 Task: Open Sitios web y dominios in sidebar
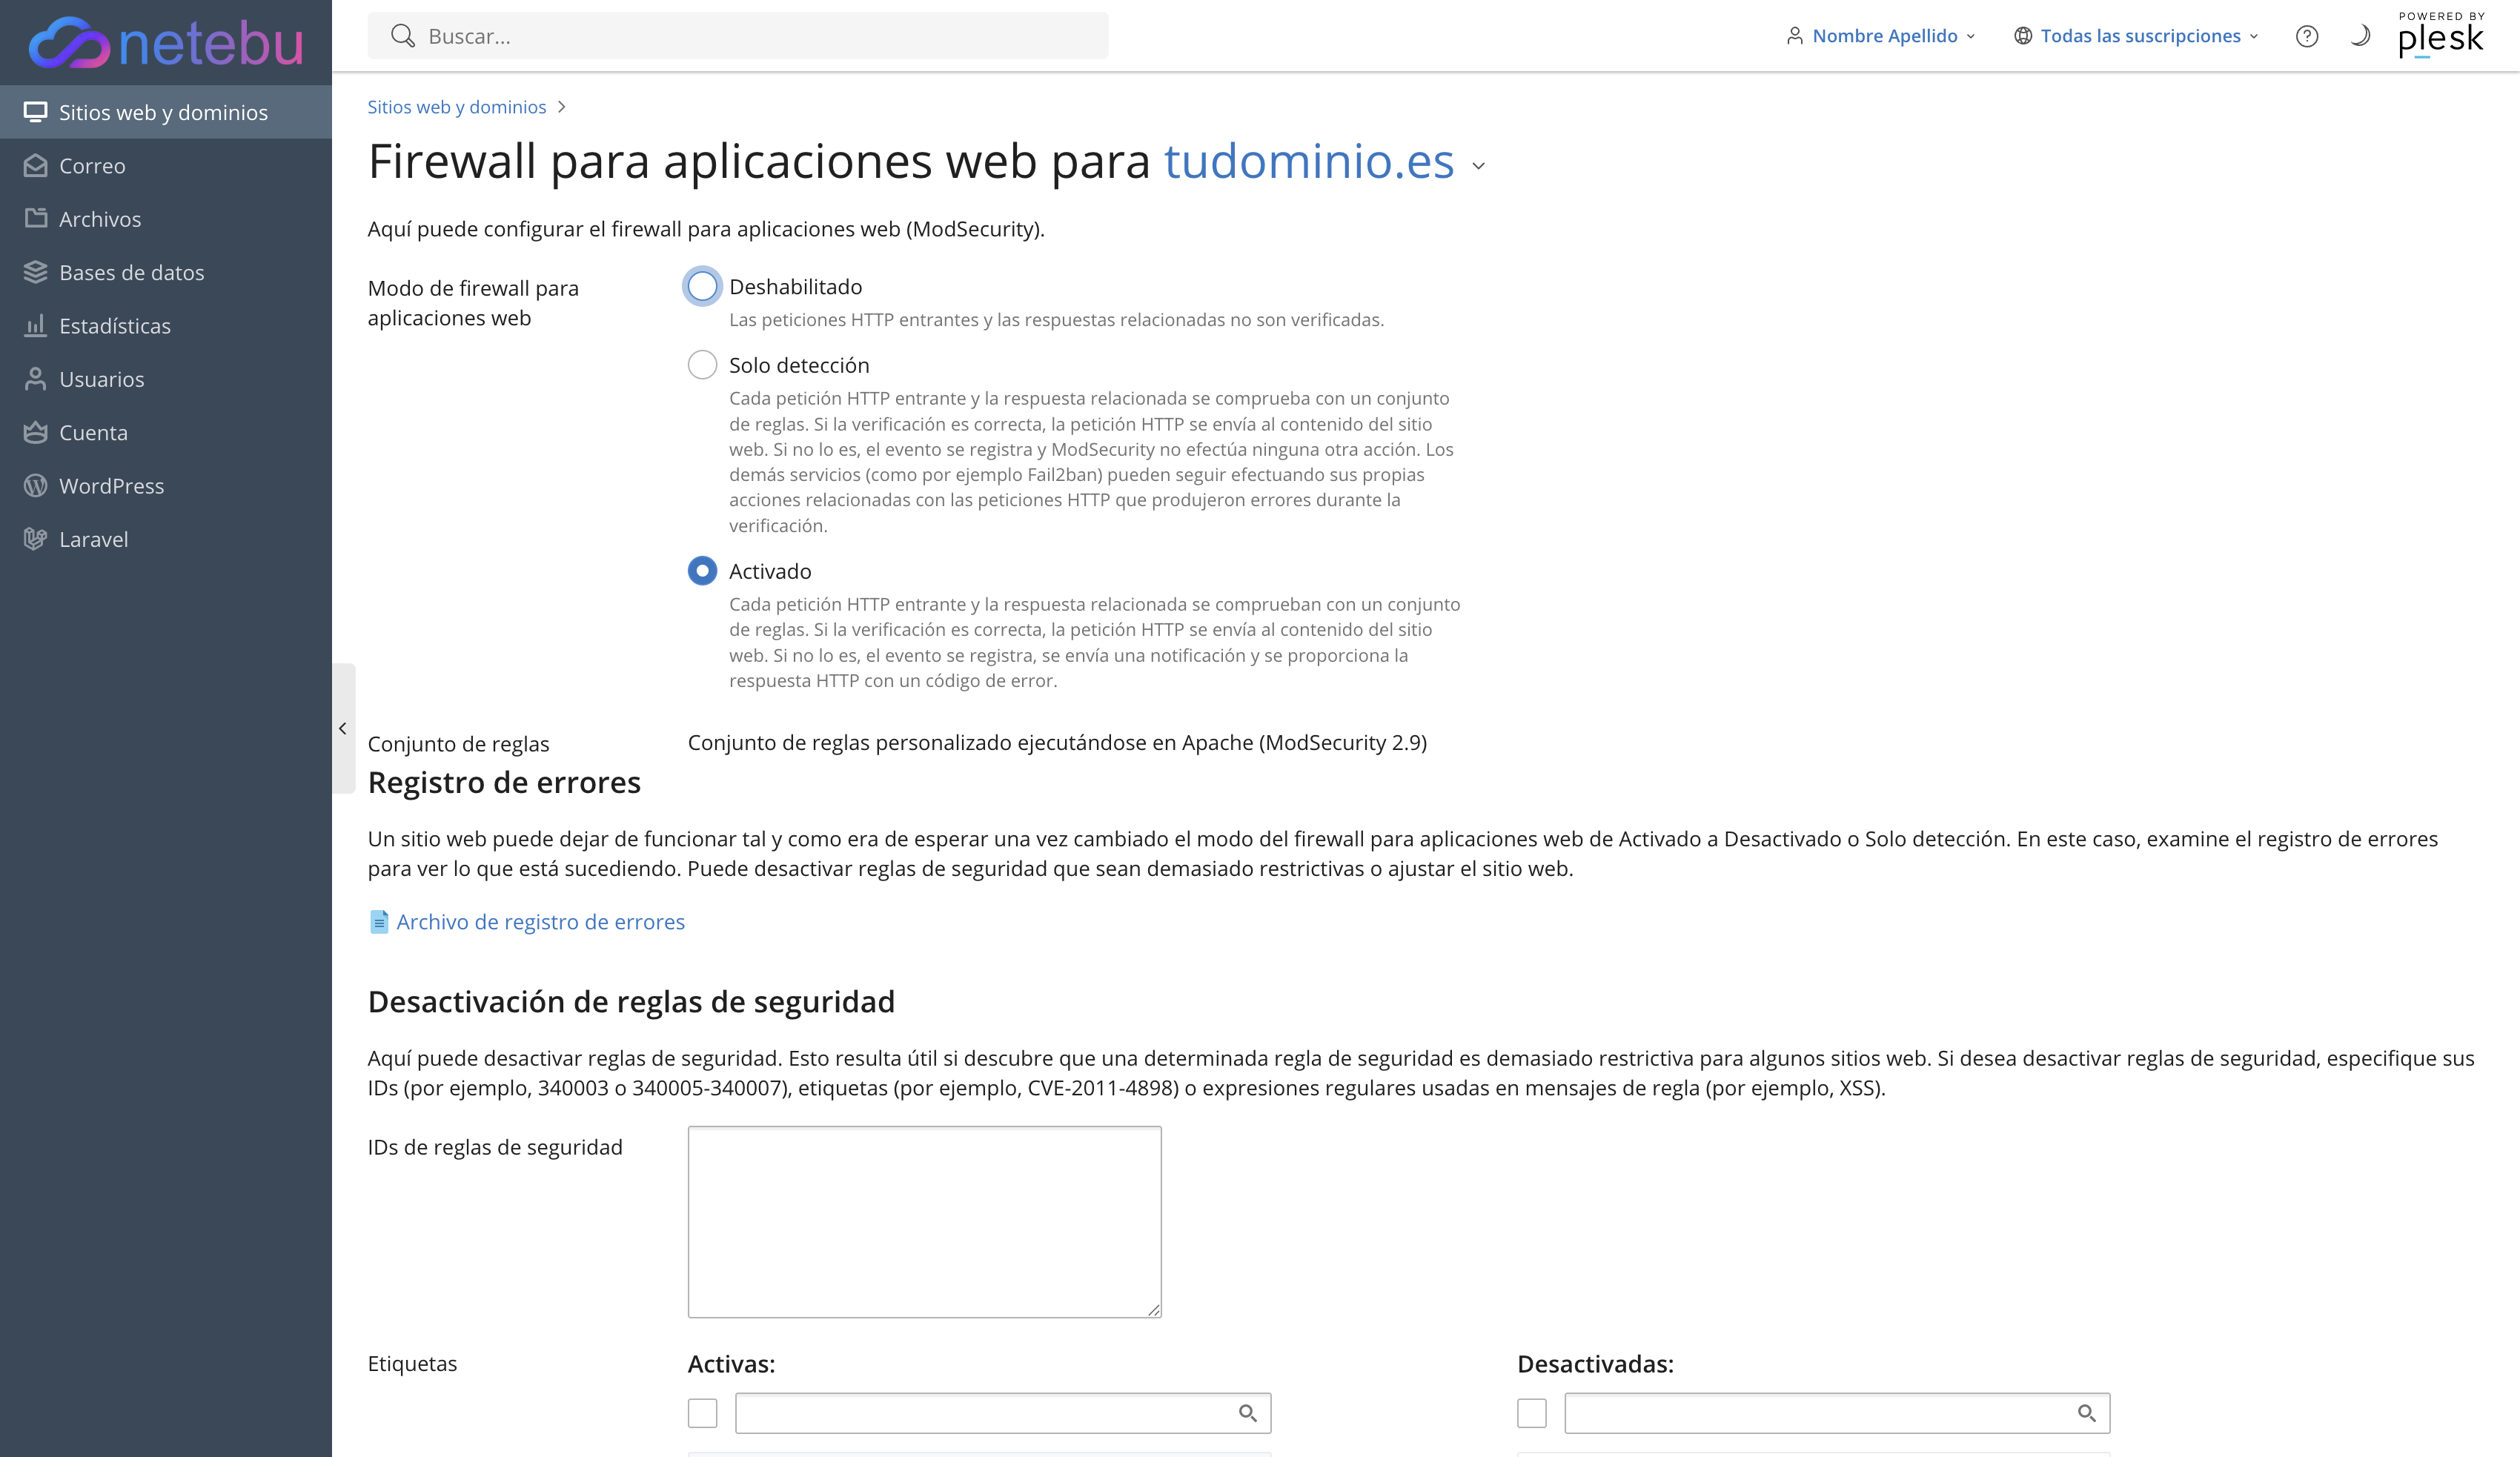[x=166, y=112]
